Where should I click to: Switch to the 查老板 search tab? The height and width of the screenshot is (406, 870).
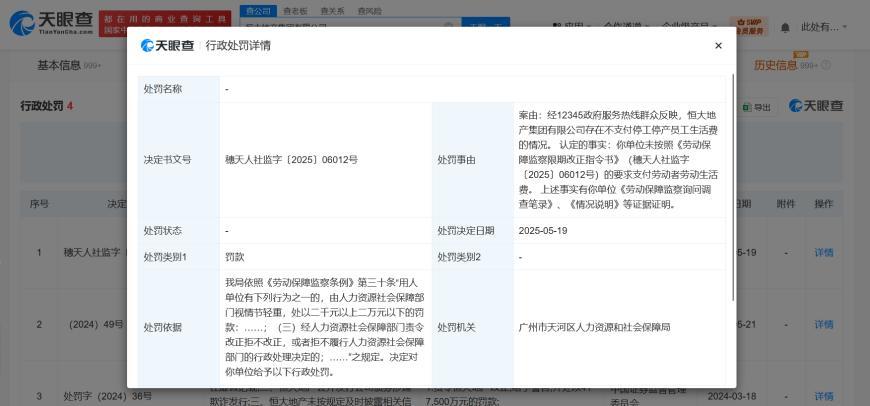pos(295,11)
